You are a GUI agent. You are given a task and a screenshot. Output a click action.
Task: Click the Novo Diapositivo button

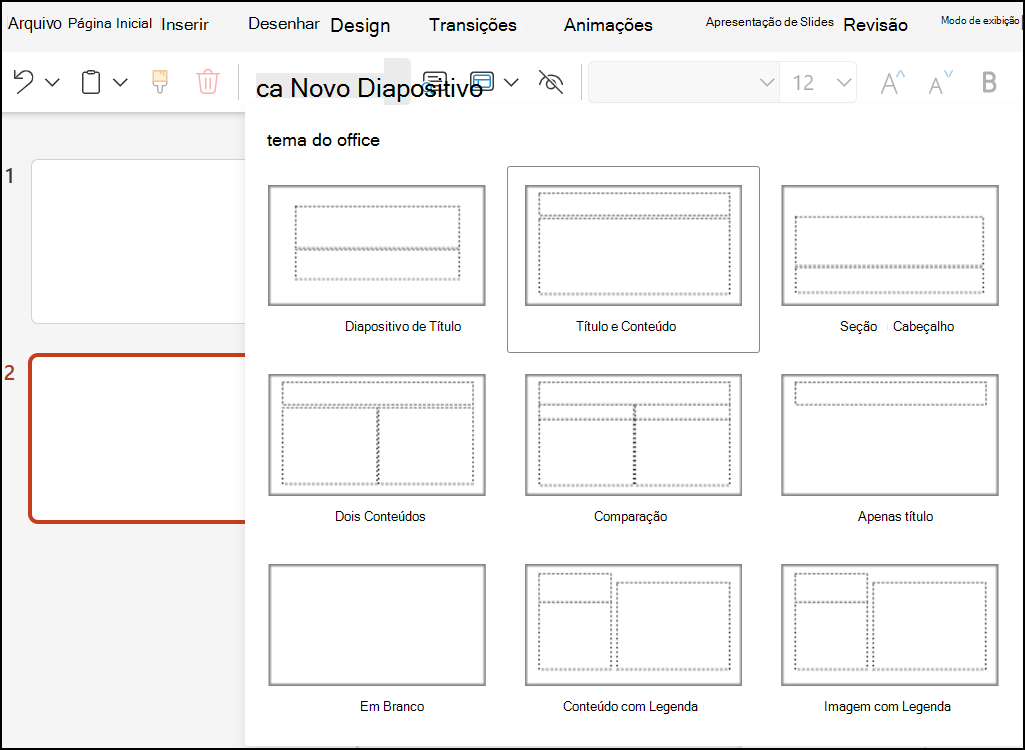(x=369, y=88)
